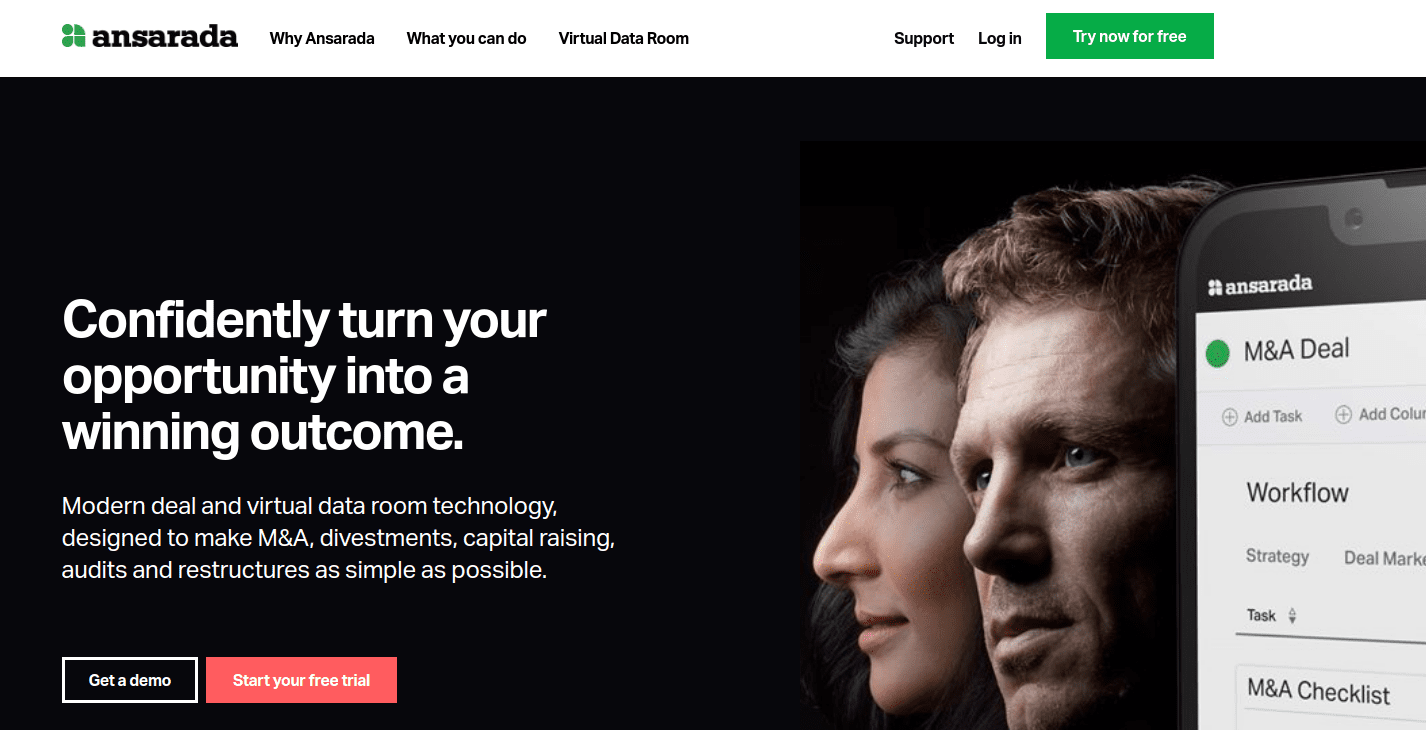Go to the Support page
Screen dimensions: 1426x730
(924, 38)
